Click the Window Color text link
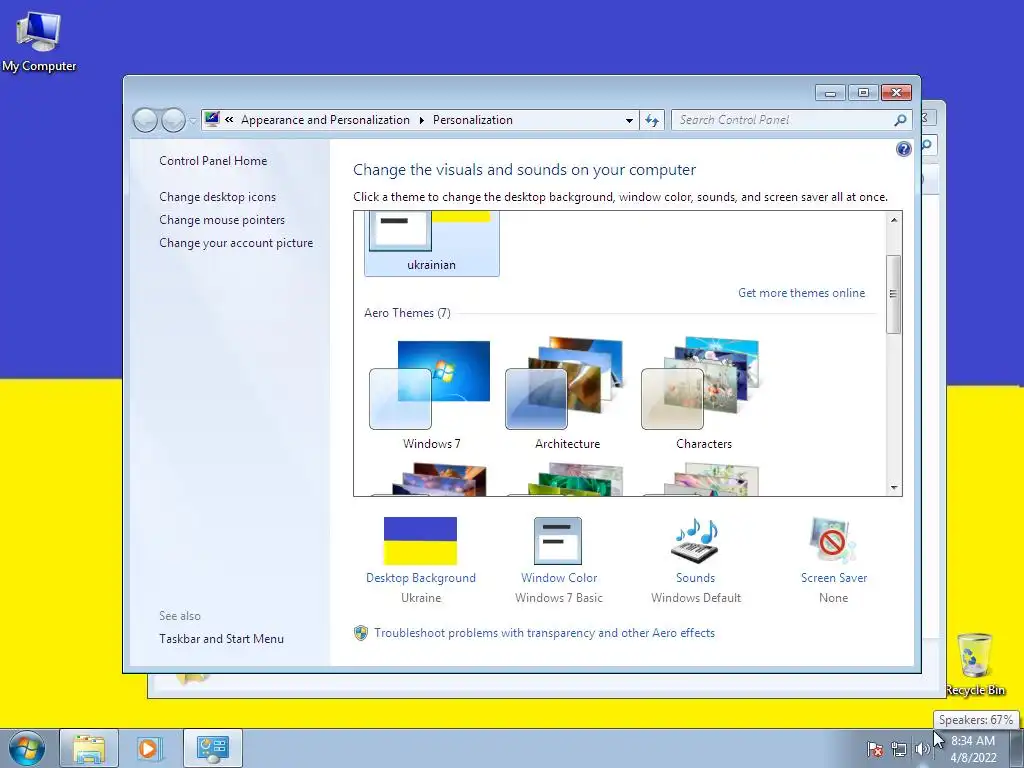Image resolution: width=1024 pixels, height=768 pixels. 559,578
